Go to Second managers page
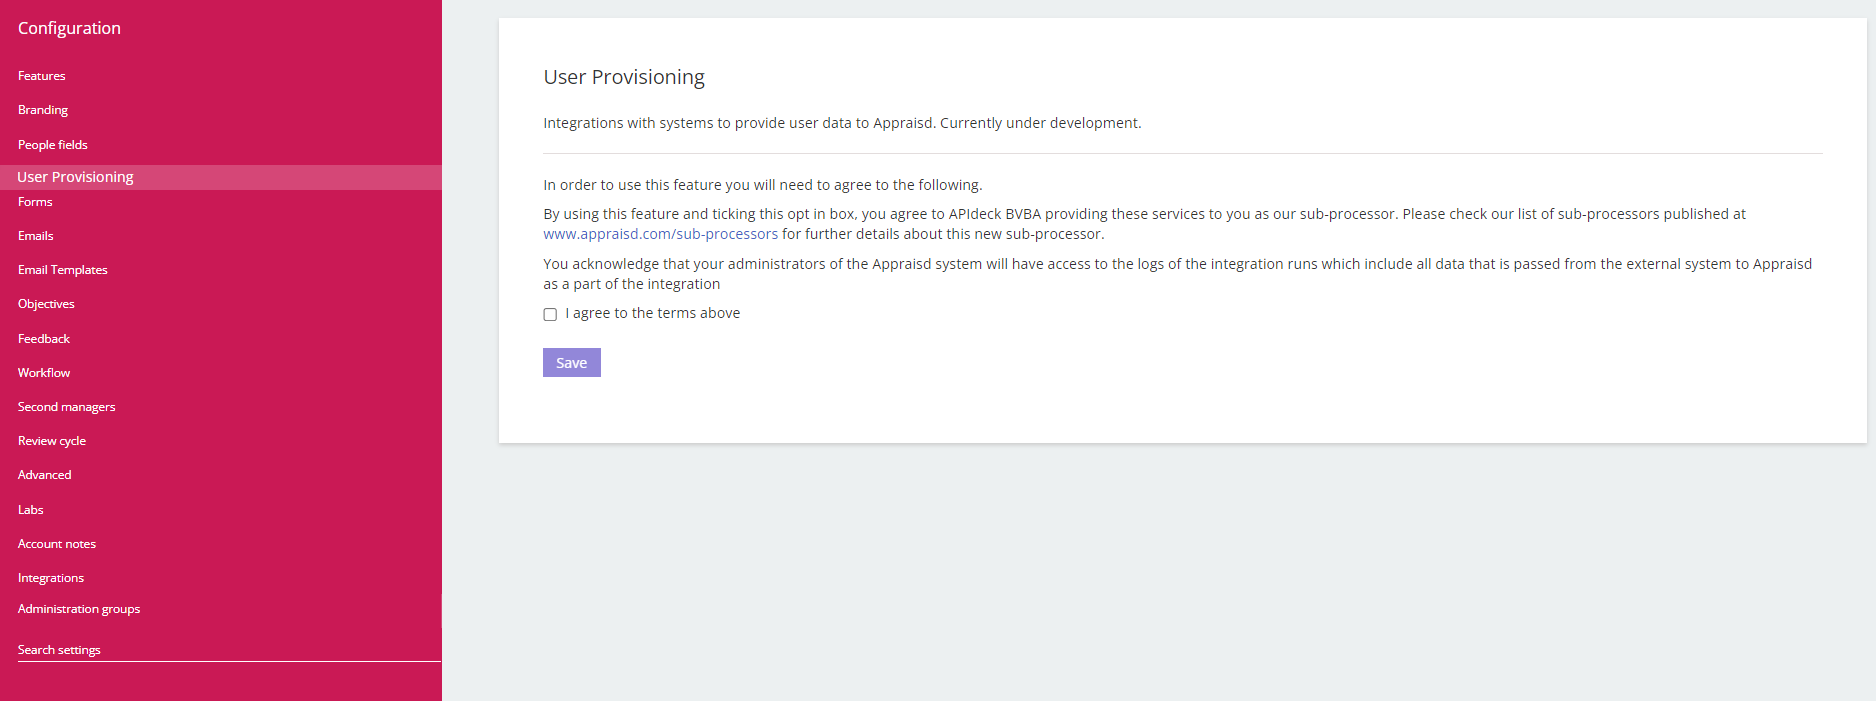The image size is (1876, 701). (67, 407)
